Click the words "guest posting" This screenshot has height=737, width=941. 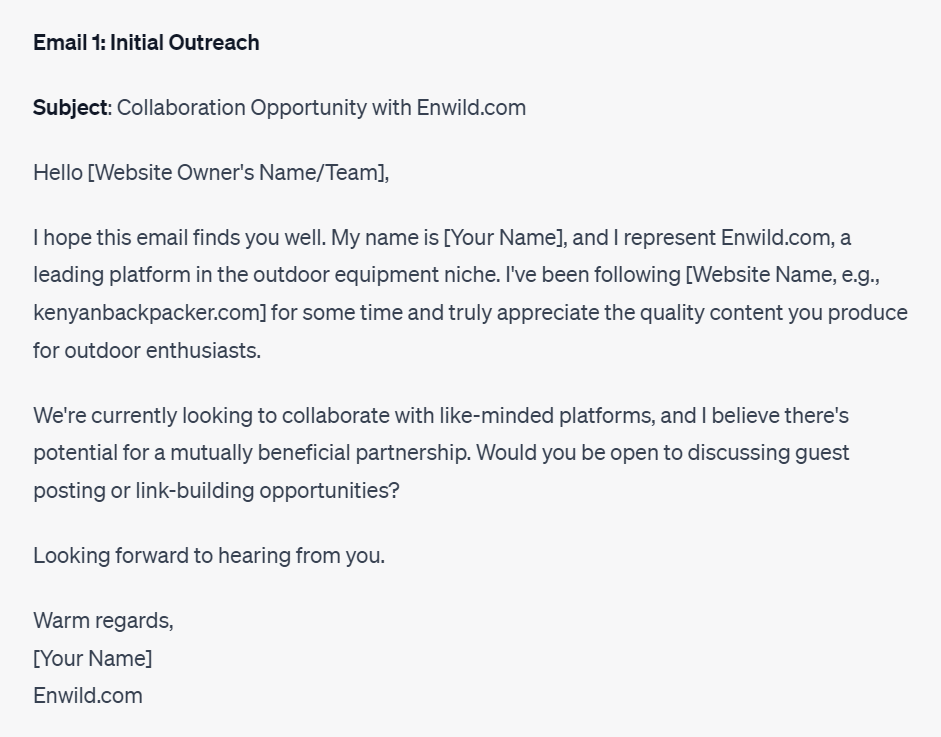[823, 452]
